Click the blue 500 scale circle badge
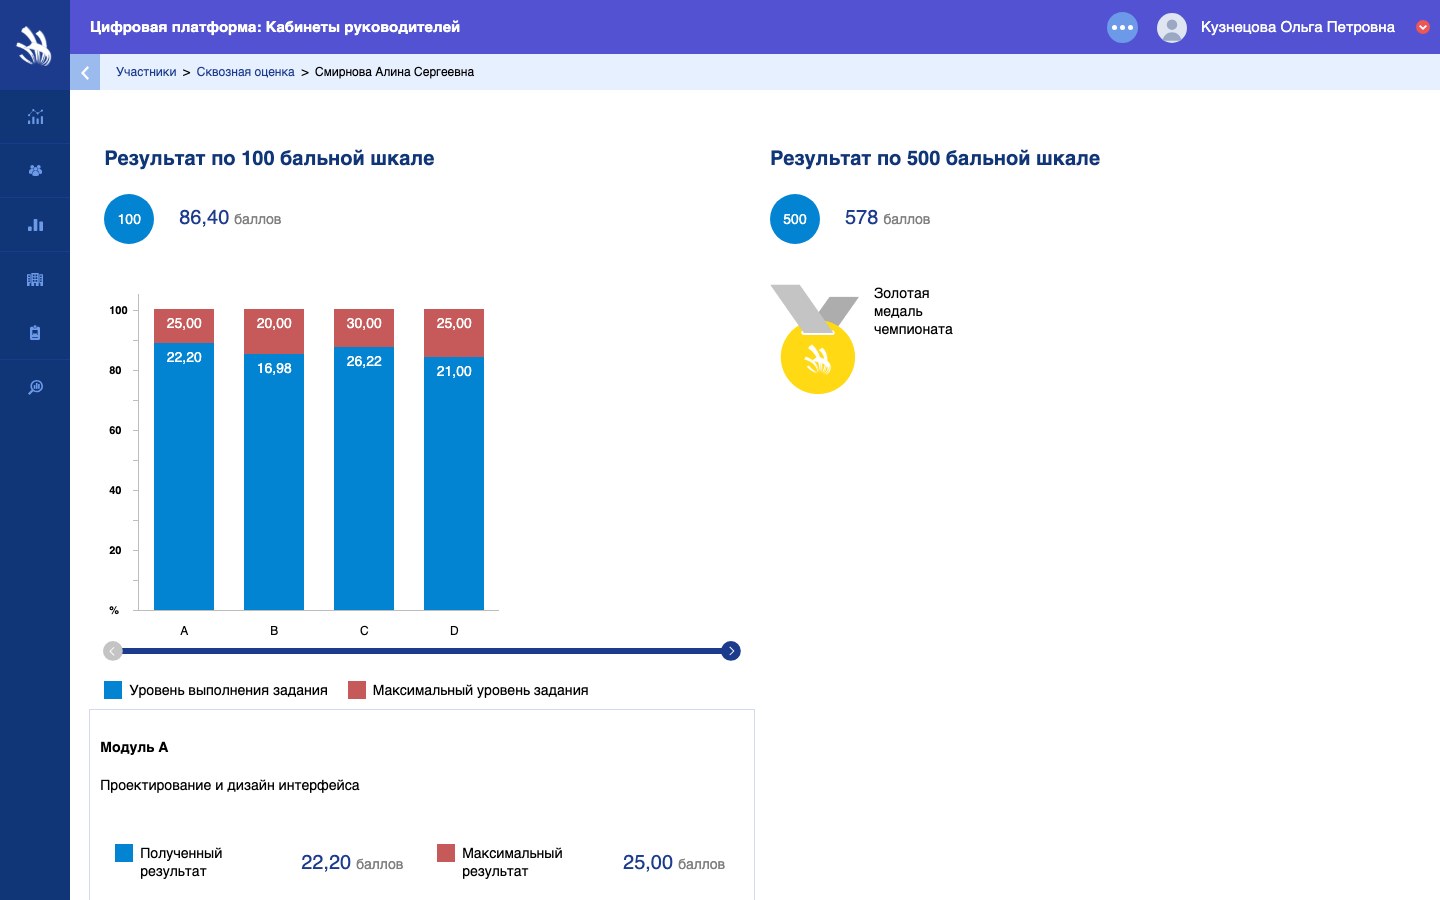 [795, 219]
